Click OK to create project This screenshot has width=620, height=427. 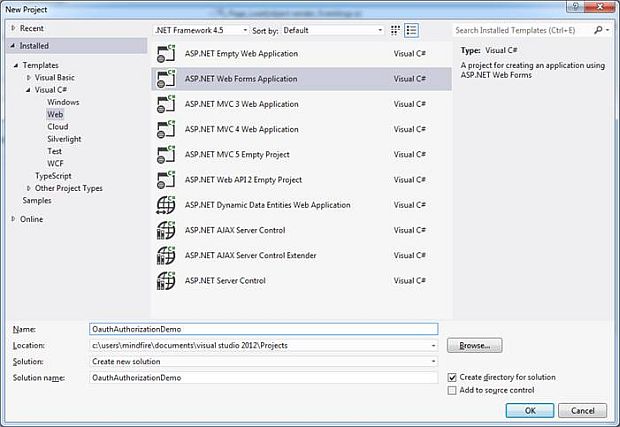[530, 411]
